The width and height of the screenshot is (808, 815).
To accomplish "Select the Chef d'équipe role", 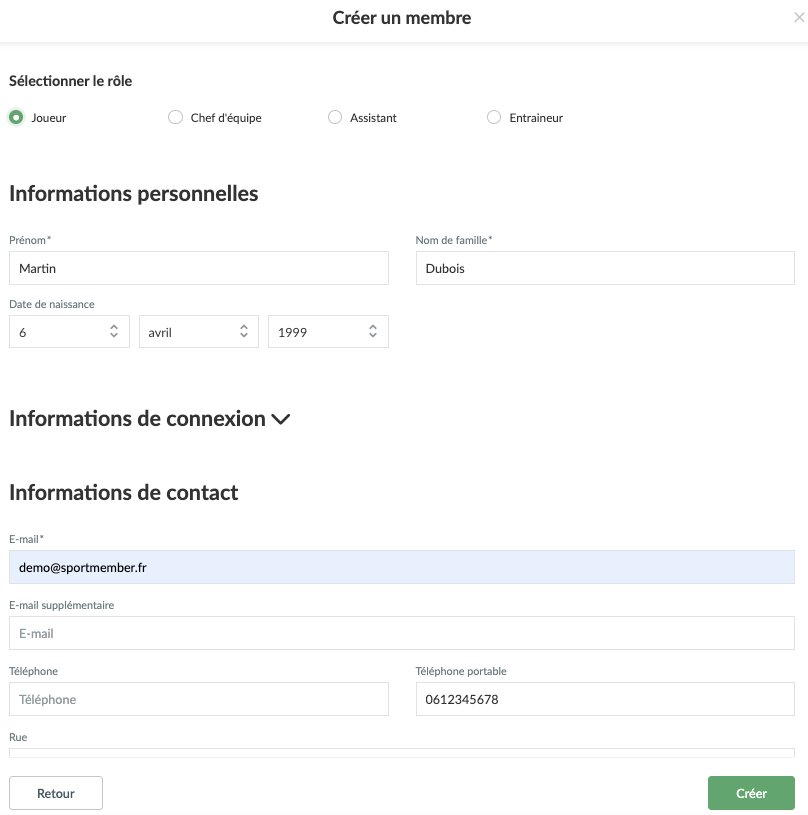I will pos(175,117).
